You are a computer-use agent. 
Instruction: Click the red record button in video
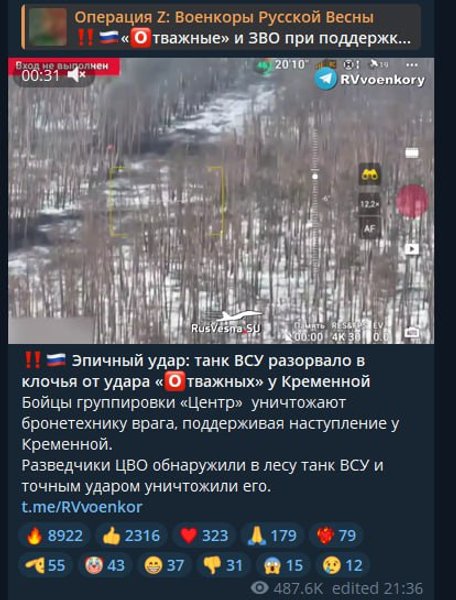tap(412, 201)
